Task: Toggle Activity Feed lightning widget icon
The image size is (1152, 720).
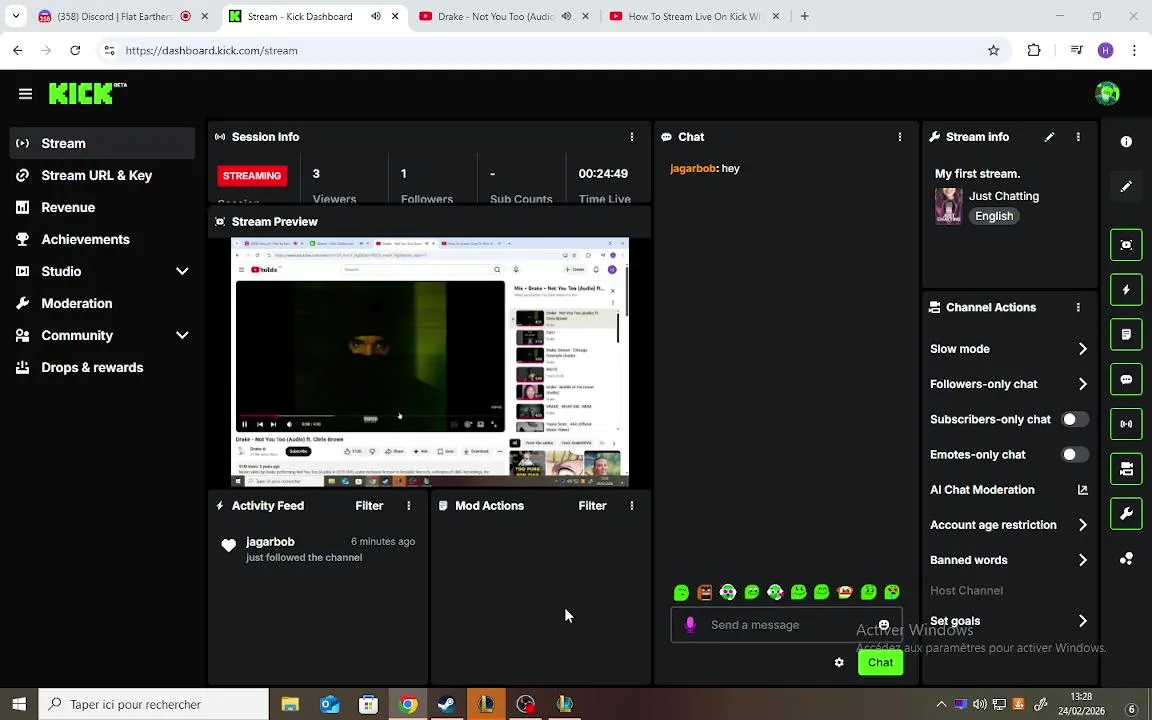Action: (x=1126, y=289)
